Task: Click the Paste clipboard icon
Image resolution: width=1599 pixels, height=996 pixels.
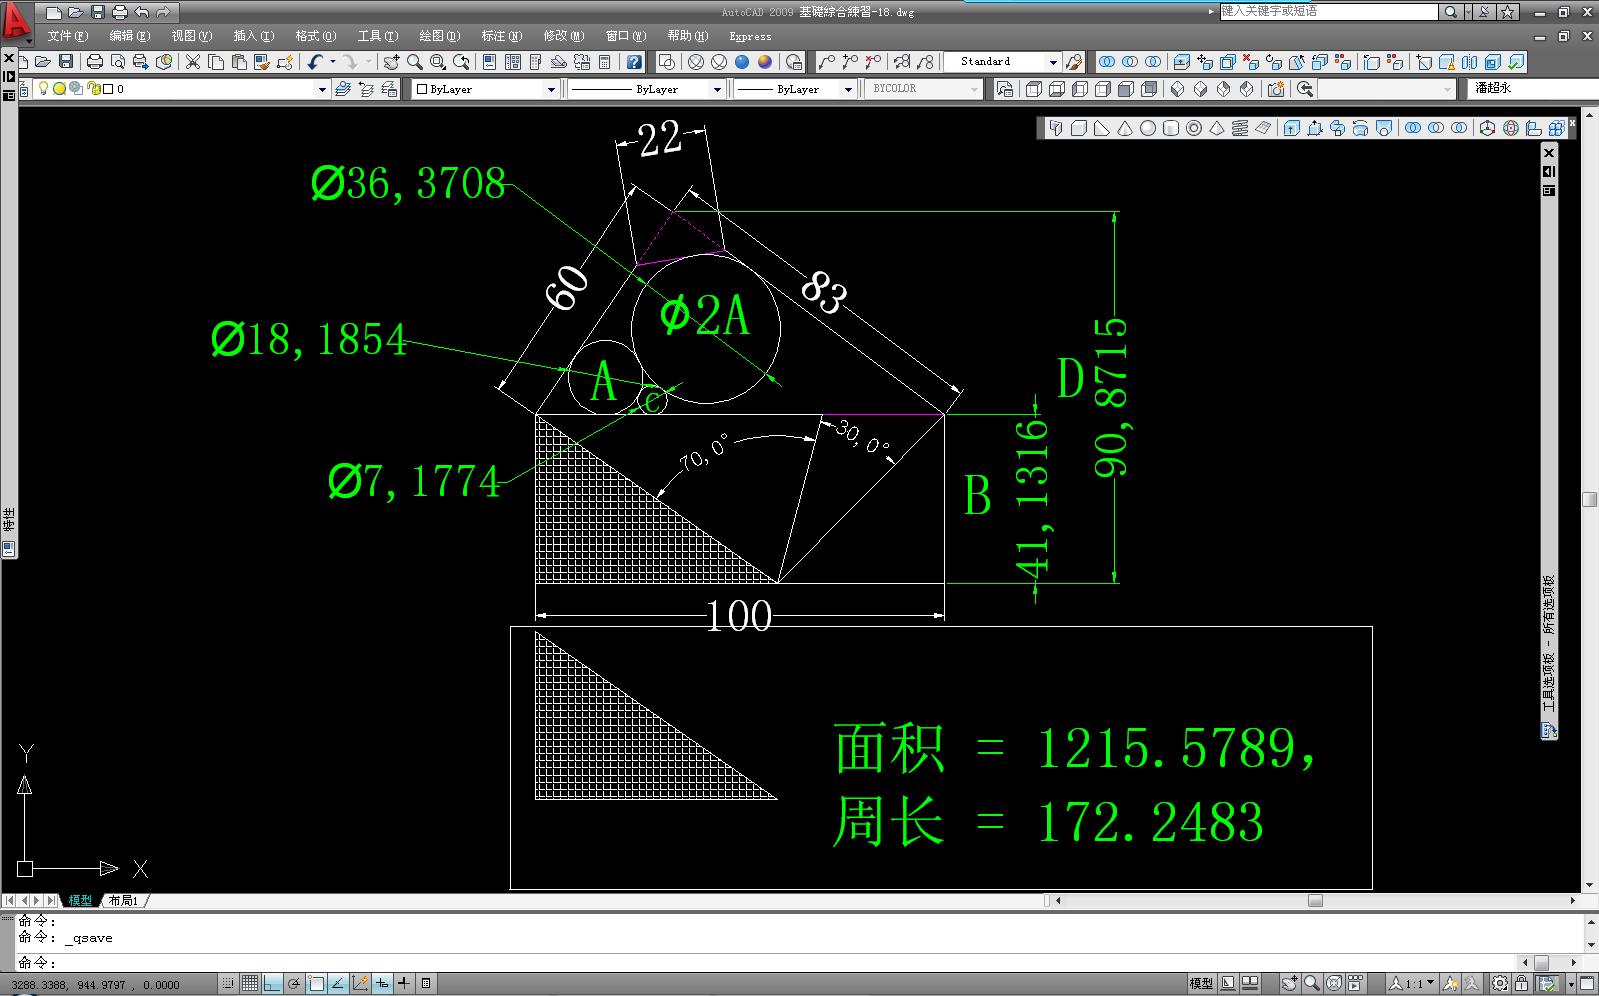Action: [239, 62]
